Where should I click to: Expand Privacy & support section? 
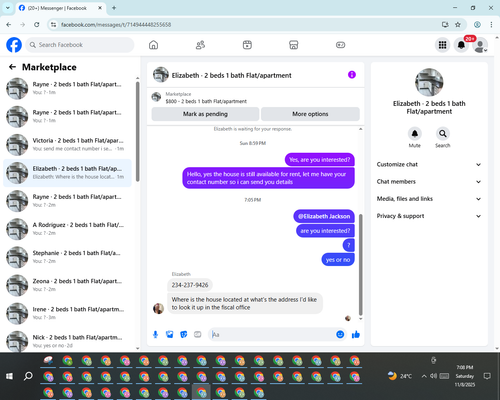[429, 216]
